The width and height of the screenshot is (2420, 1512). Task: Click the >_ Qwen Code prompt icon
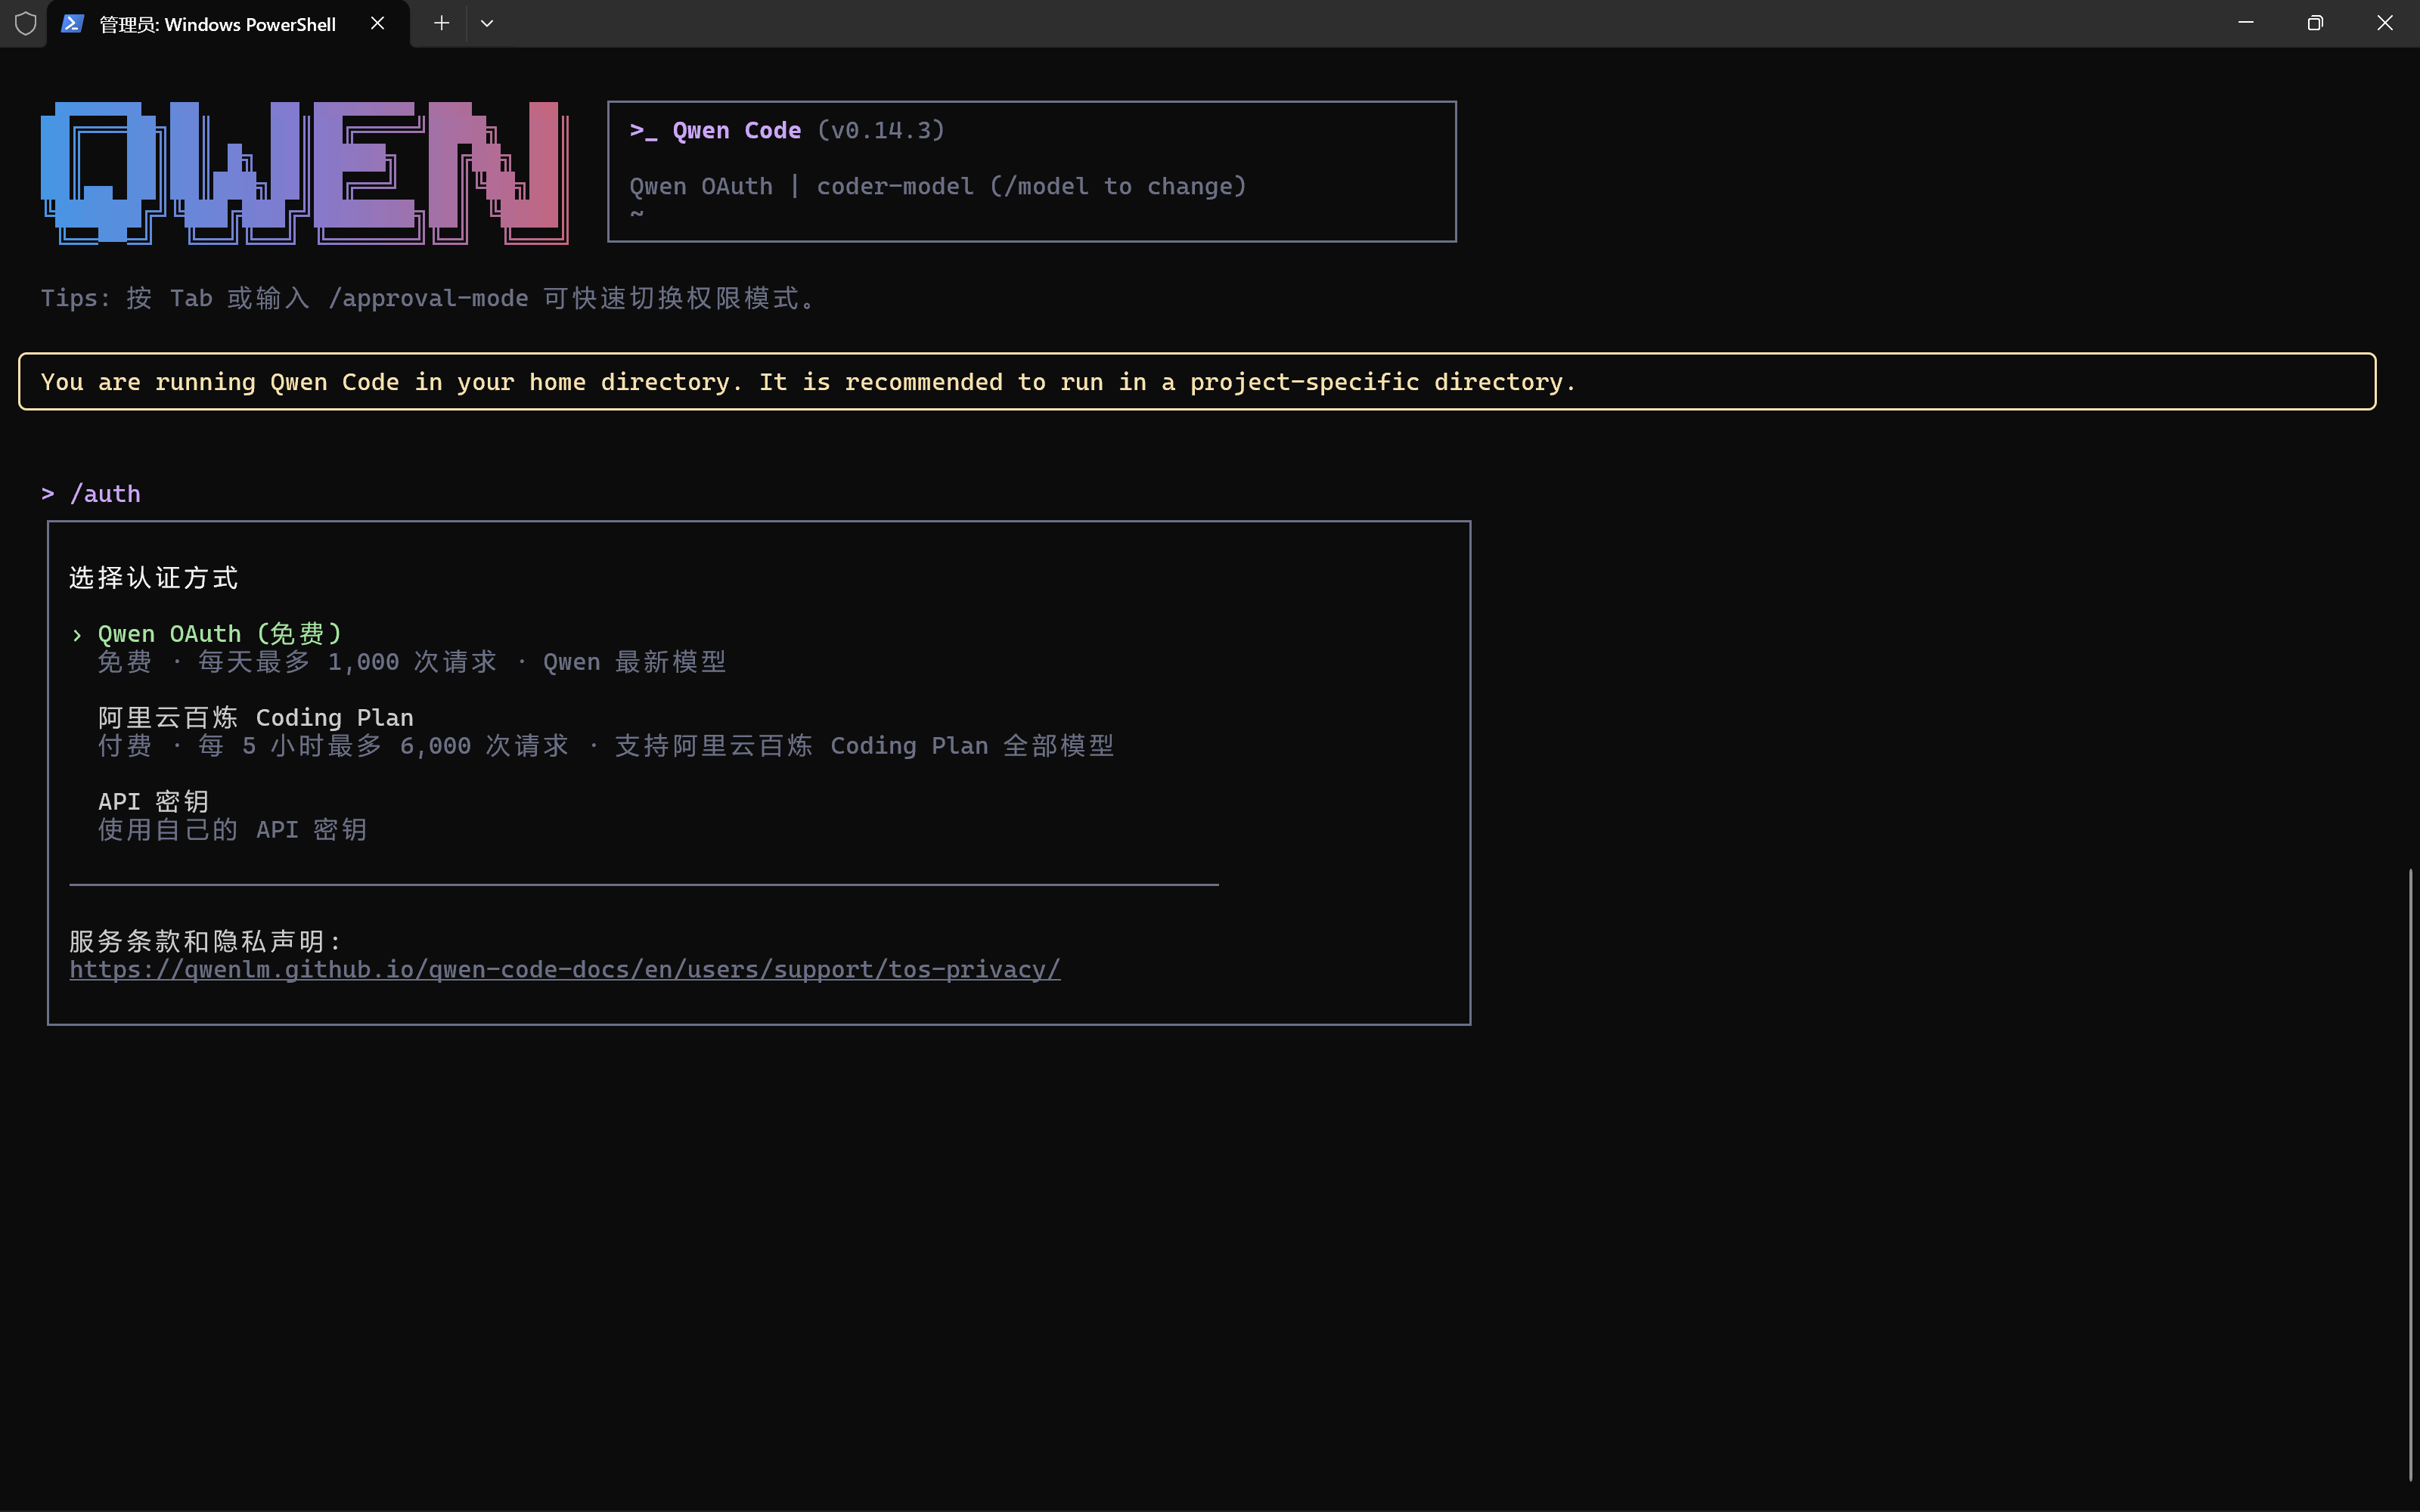[x=643, y=131]
